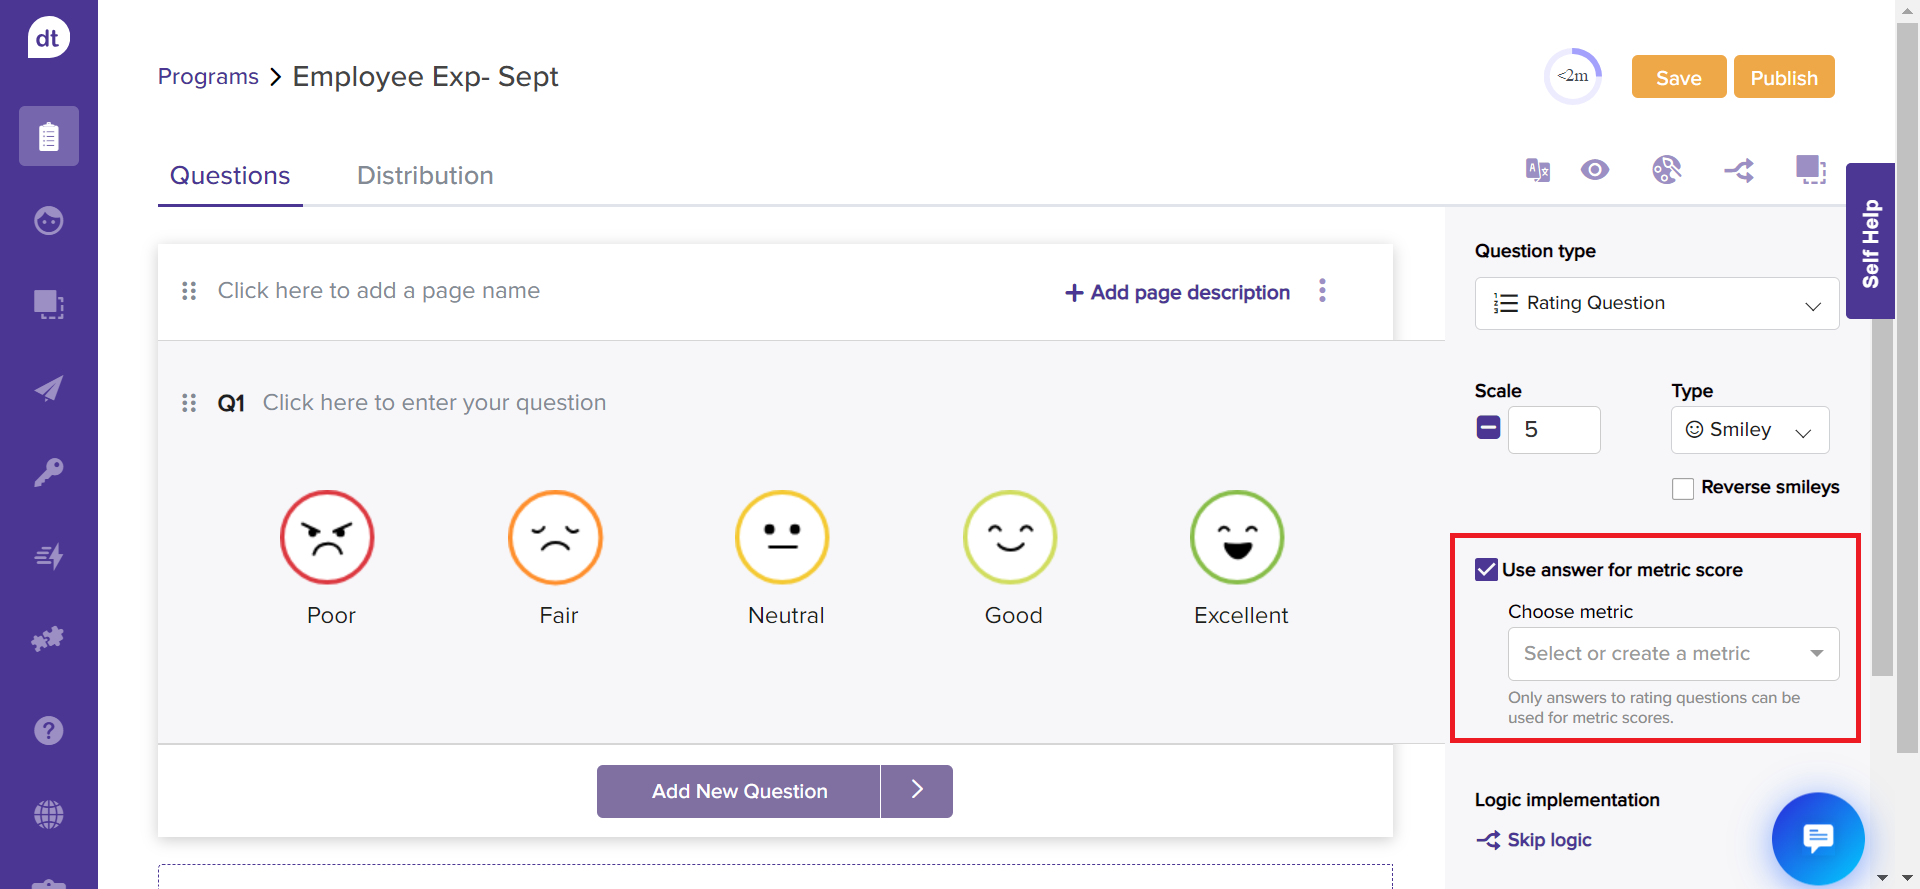Viewport: 1920px width, 889px height.
Task: Open the Smiley type dropdown
Action: pos(1749,430)
